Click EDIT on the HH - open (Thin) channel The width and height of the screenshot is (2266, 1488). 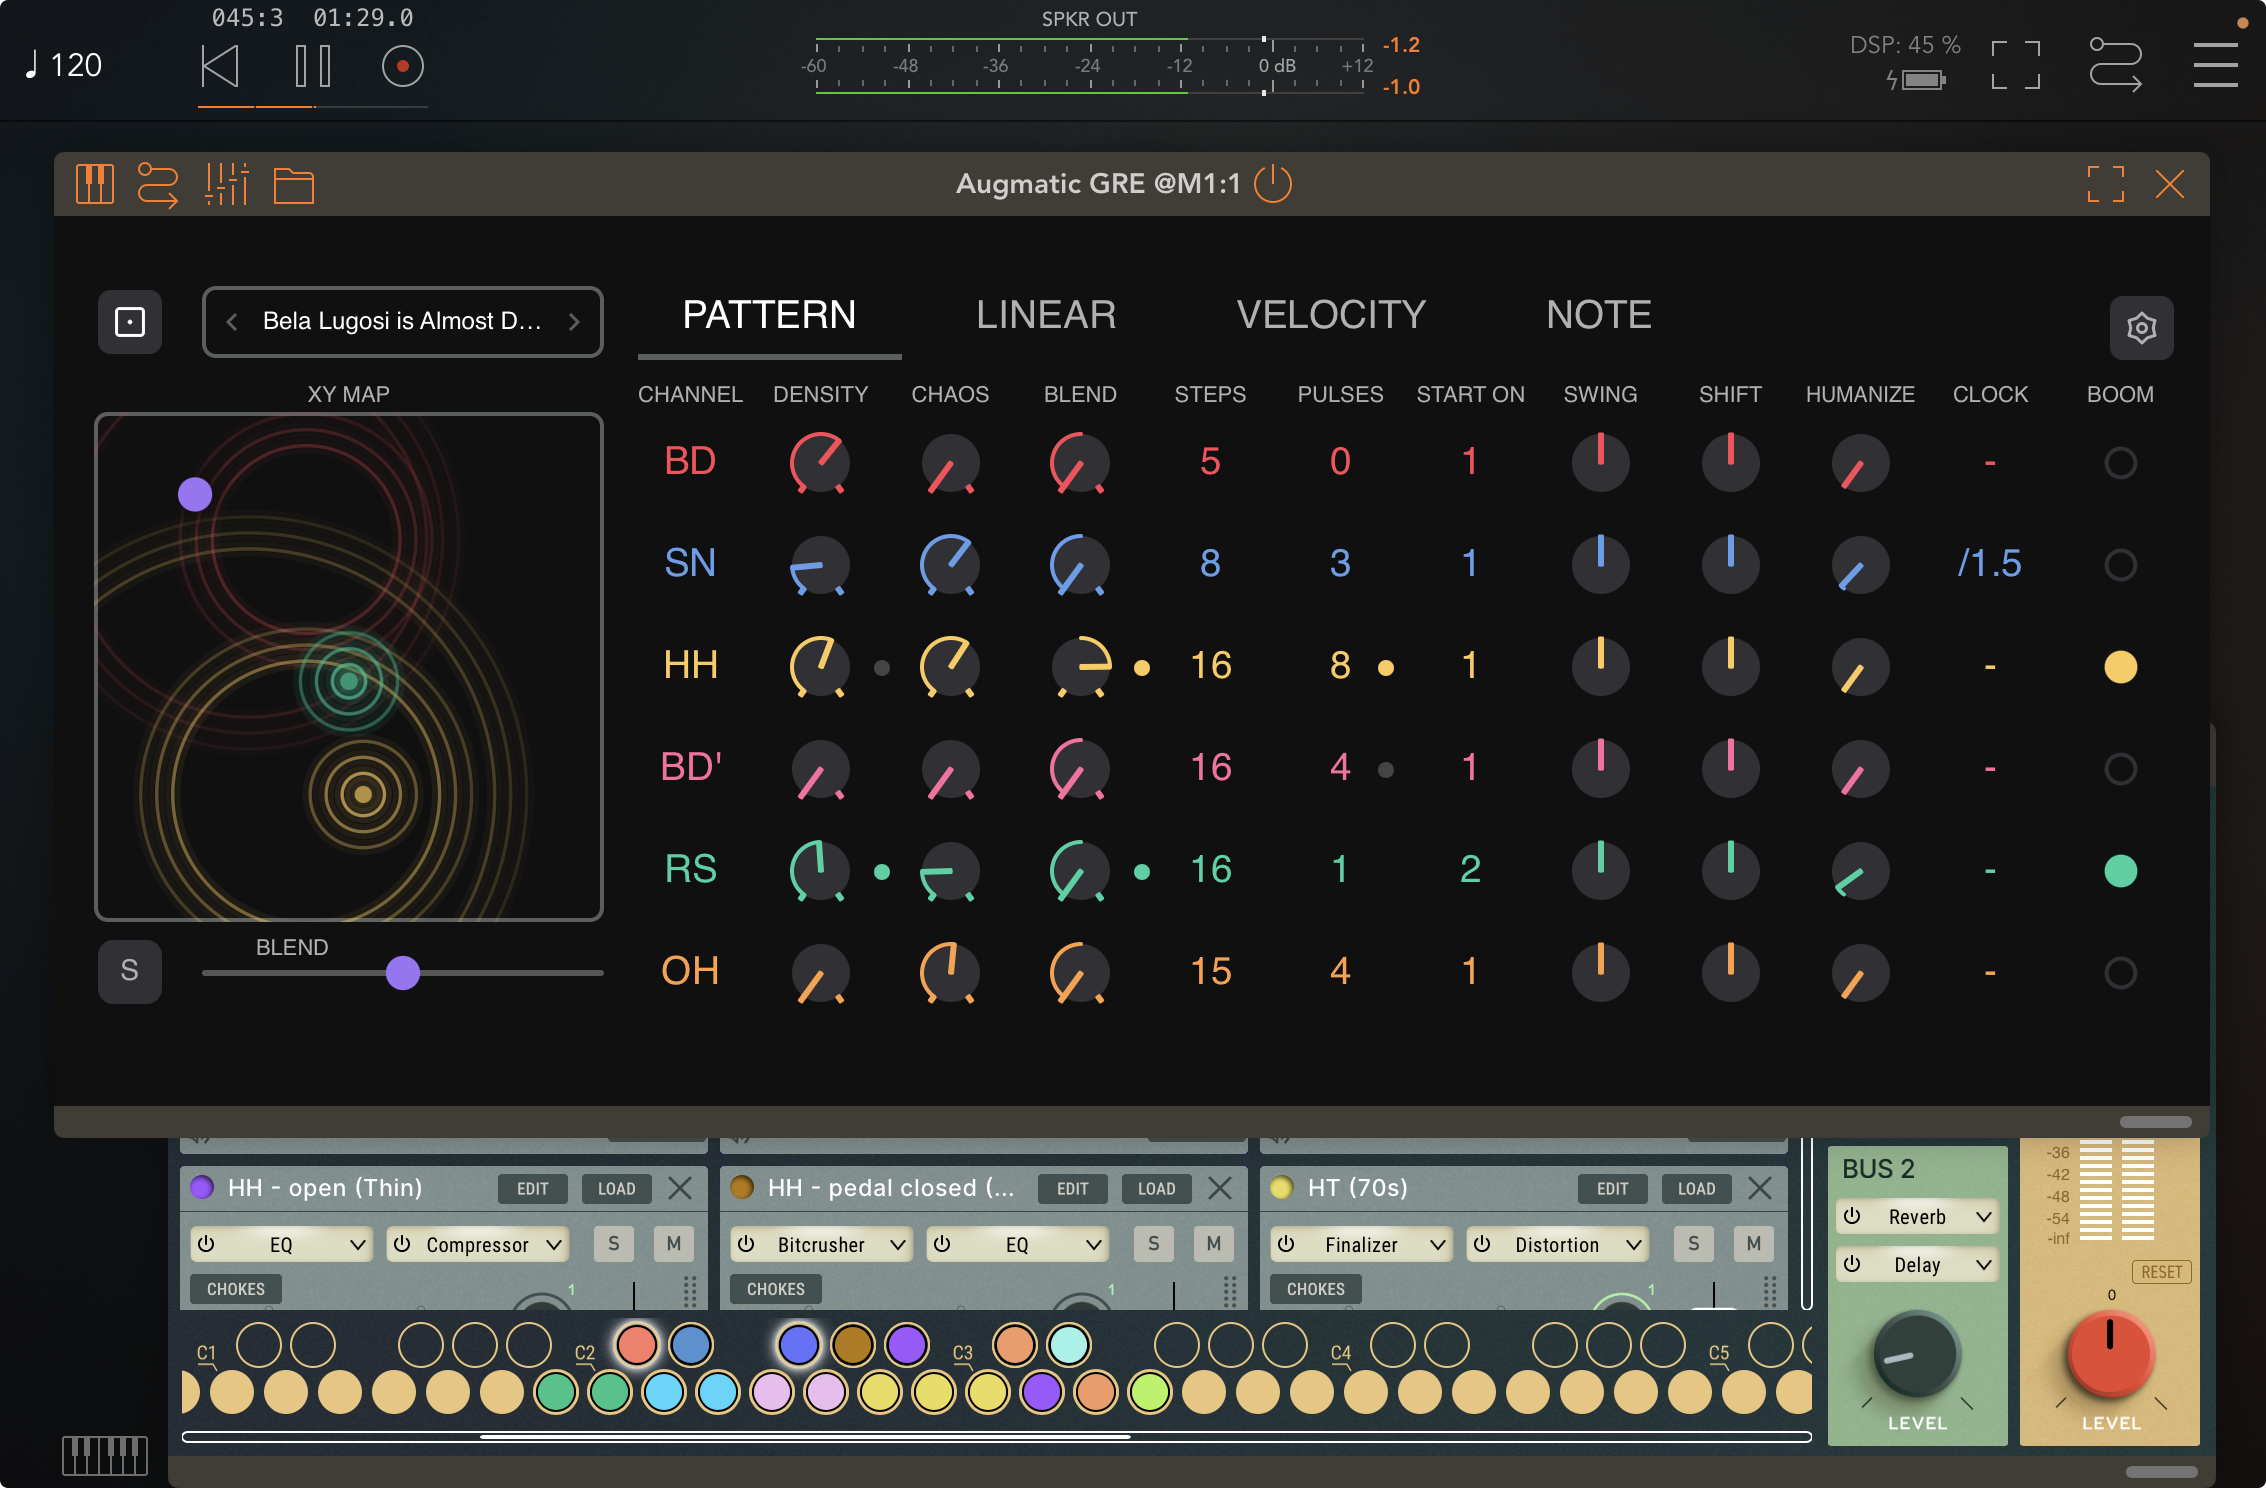pyautogui.click(x=532, y=1189)
